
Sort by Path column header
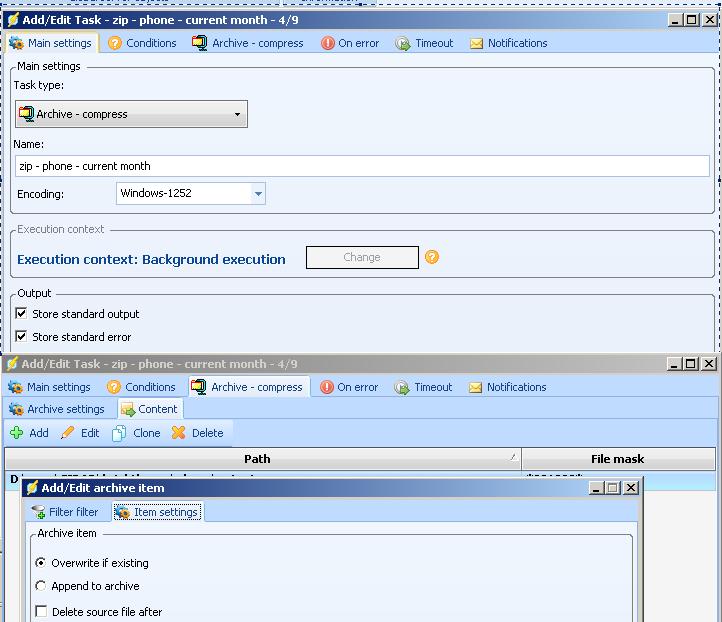(258, 459)
